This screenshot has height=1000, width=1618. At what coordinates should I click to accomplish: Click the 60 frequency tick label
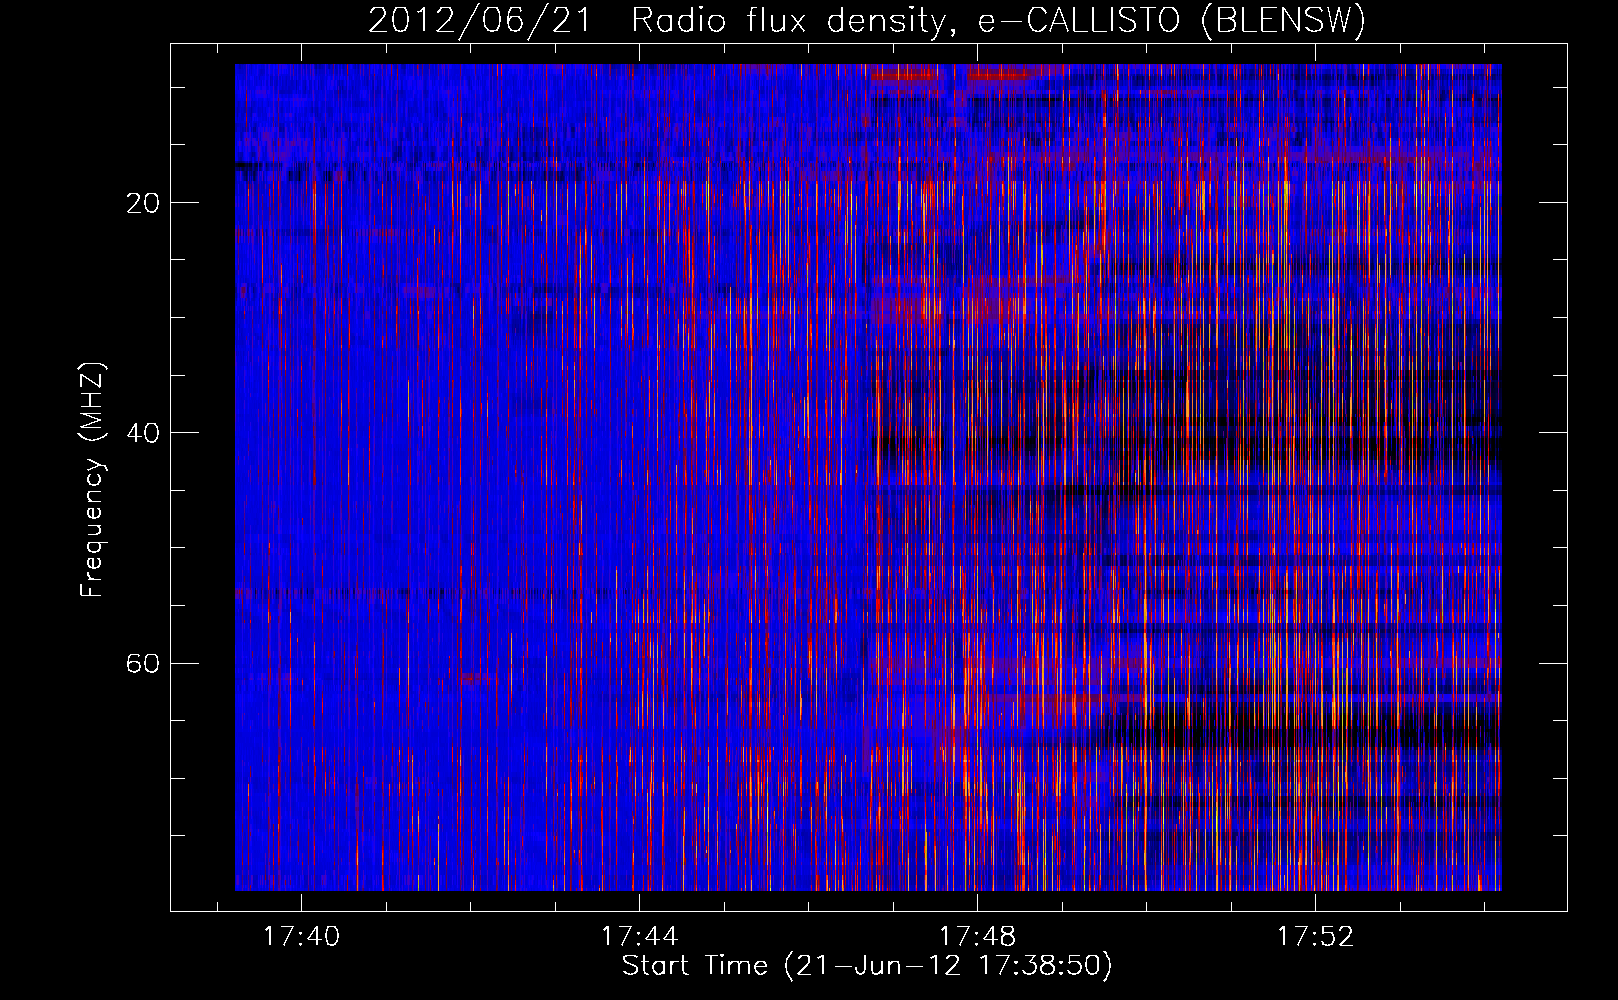pyautogui.click(x=143, y=663)
